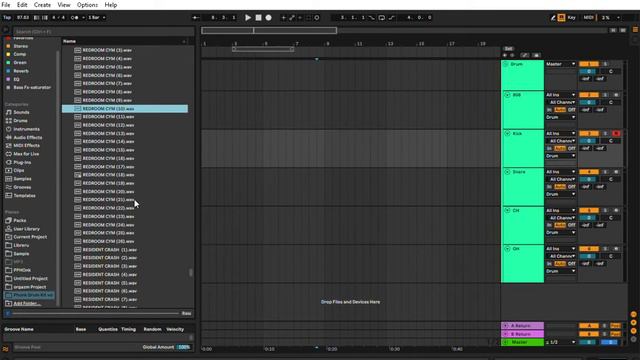The image size is (640, 360).
Task: Click the browser search field
Action: (x=103, y=31)
